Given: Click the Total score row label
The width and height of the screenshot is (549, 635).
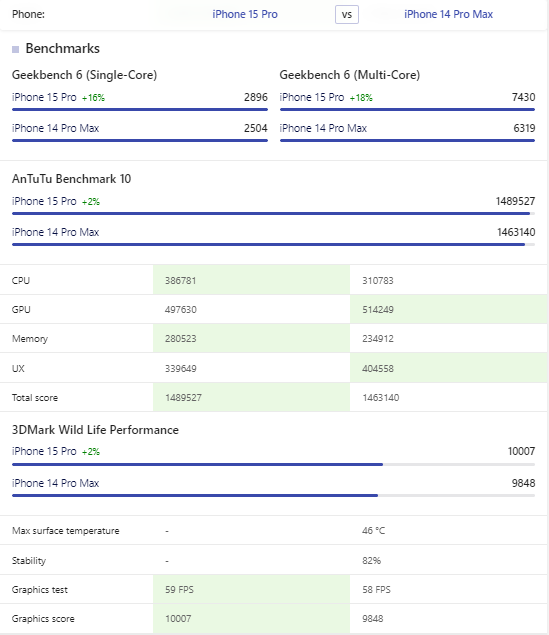Looking at the screenshot, I should tap(35, 397).
